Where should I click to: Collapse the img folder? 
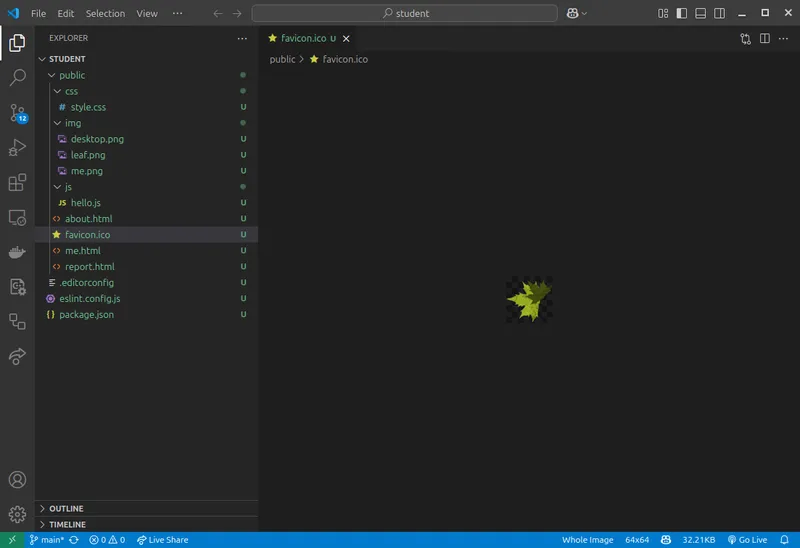146,123
